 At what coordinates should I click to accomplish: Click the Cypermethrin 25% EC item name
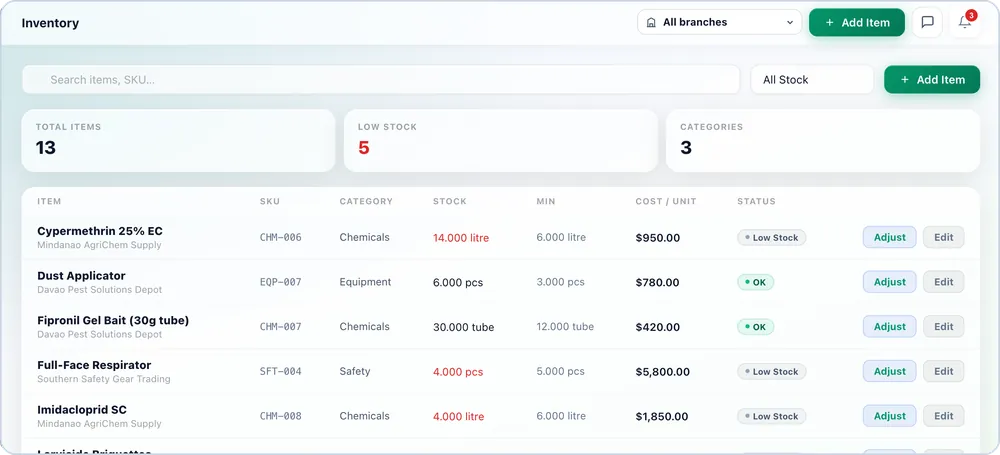(100, 231)
